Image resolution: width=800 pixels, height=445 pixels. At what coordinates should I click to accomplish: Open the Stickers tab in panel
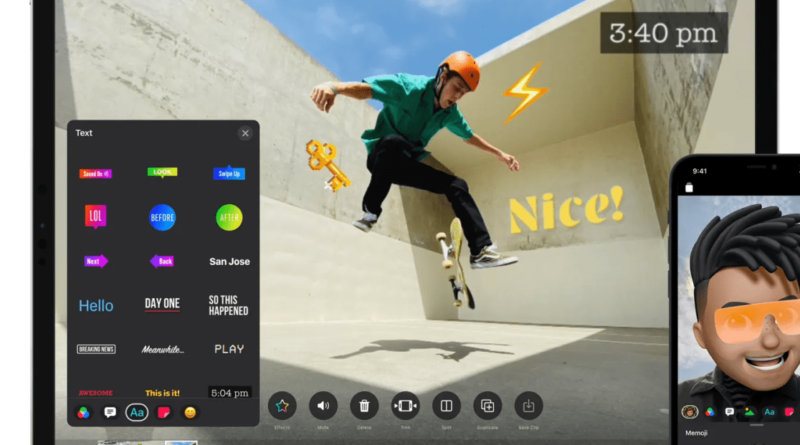point(164,412)
